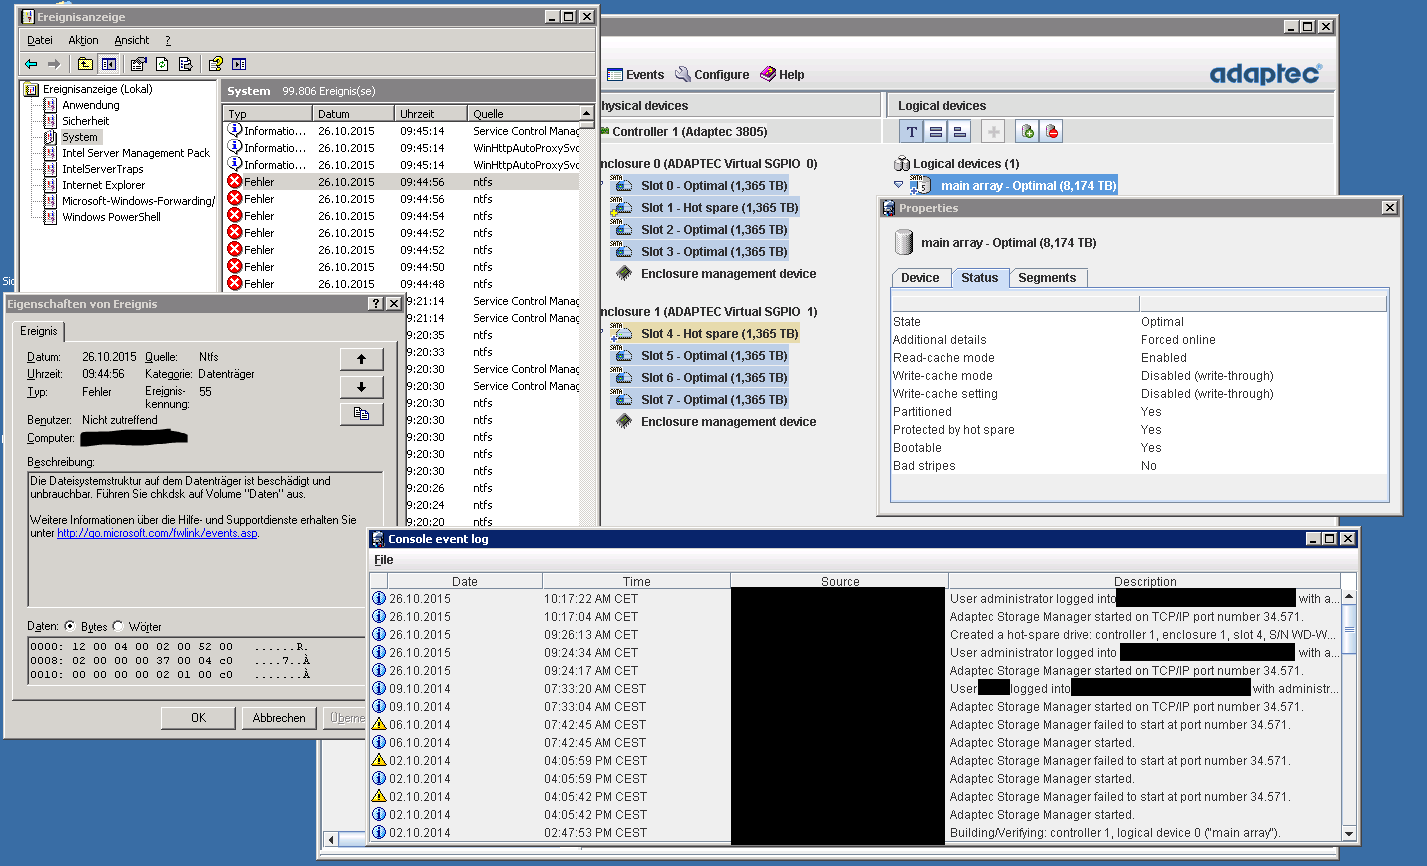
Task: Click the Back arrow in Ereignisanzeige toolbar
Action: [31, 64]
